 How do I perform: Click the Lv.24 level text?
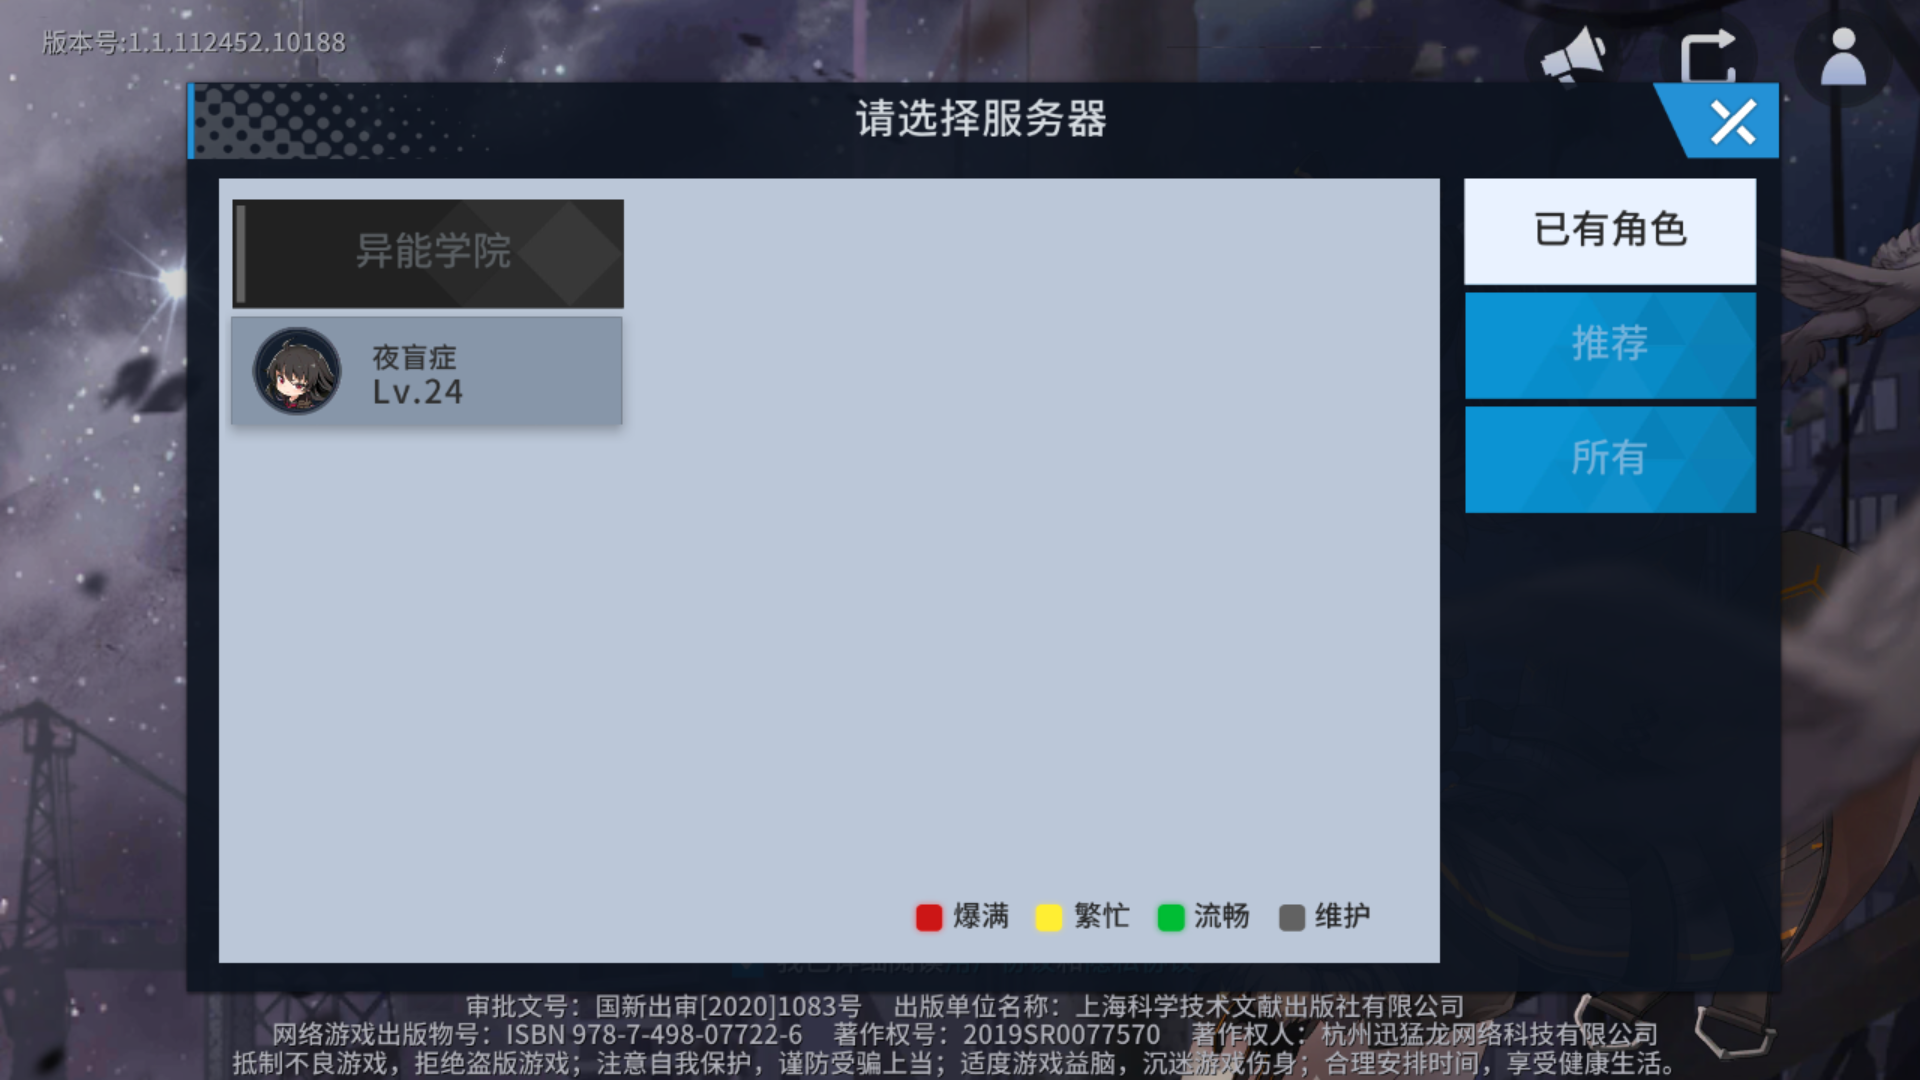(417, 392)
